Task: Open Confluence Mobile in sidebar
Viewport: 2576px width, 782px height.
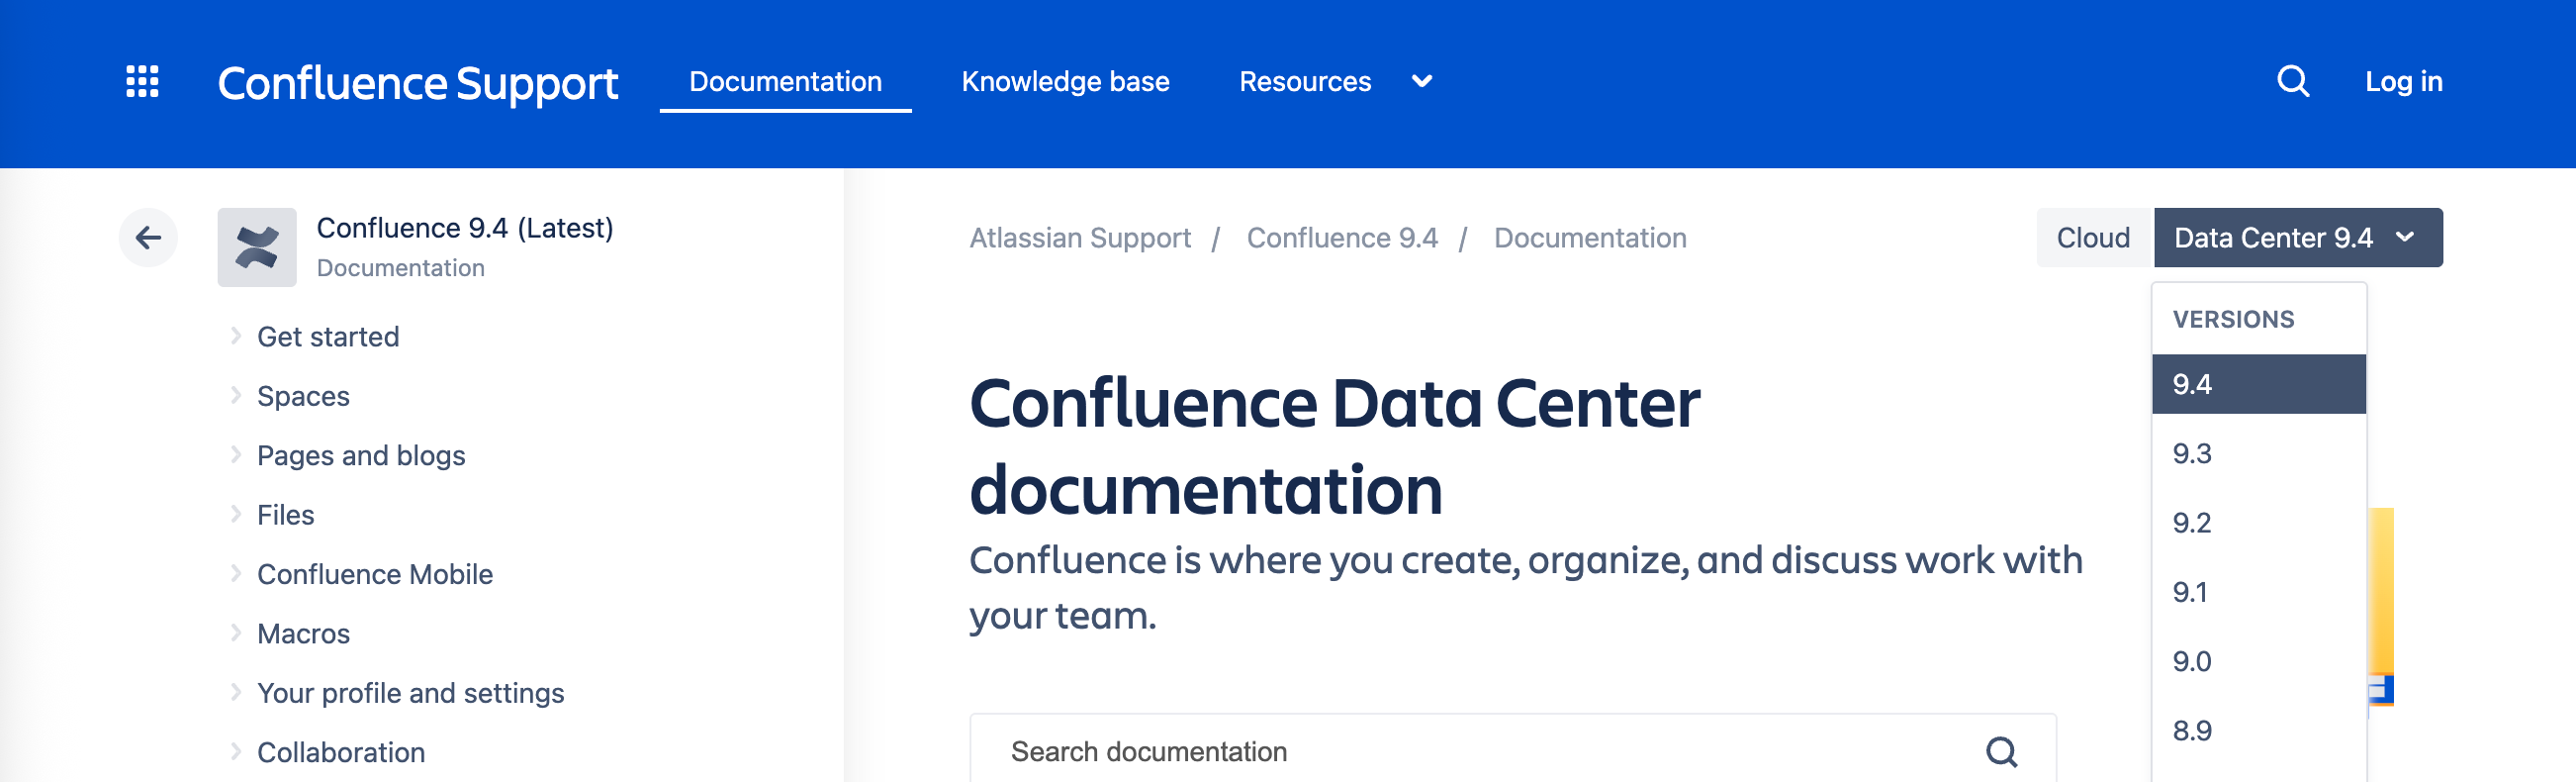Action: tap(375, 574)
